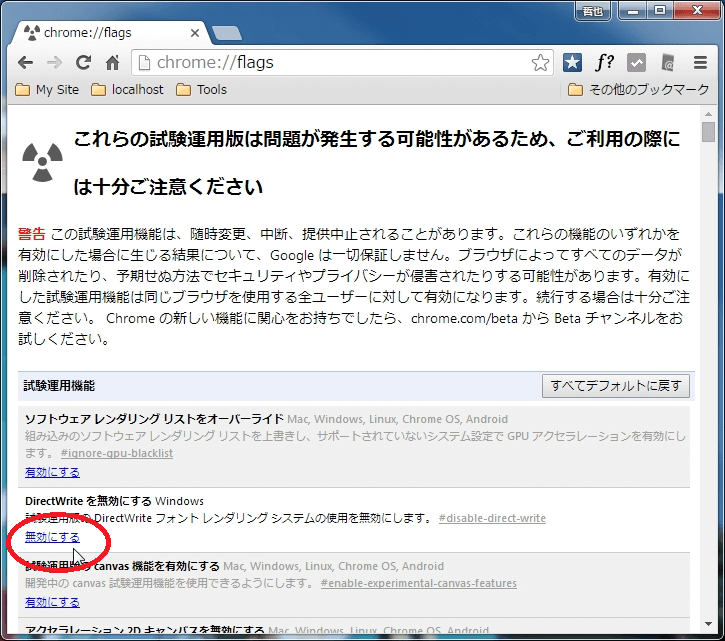Click the tab's radiation favicon
725x641 pixels.
click(32, 33)
